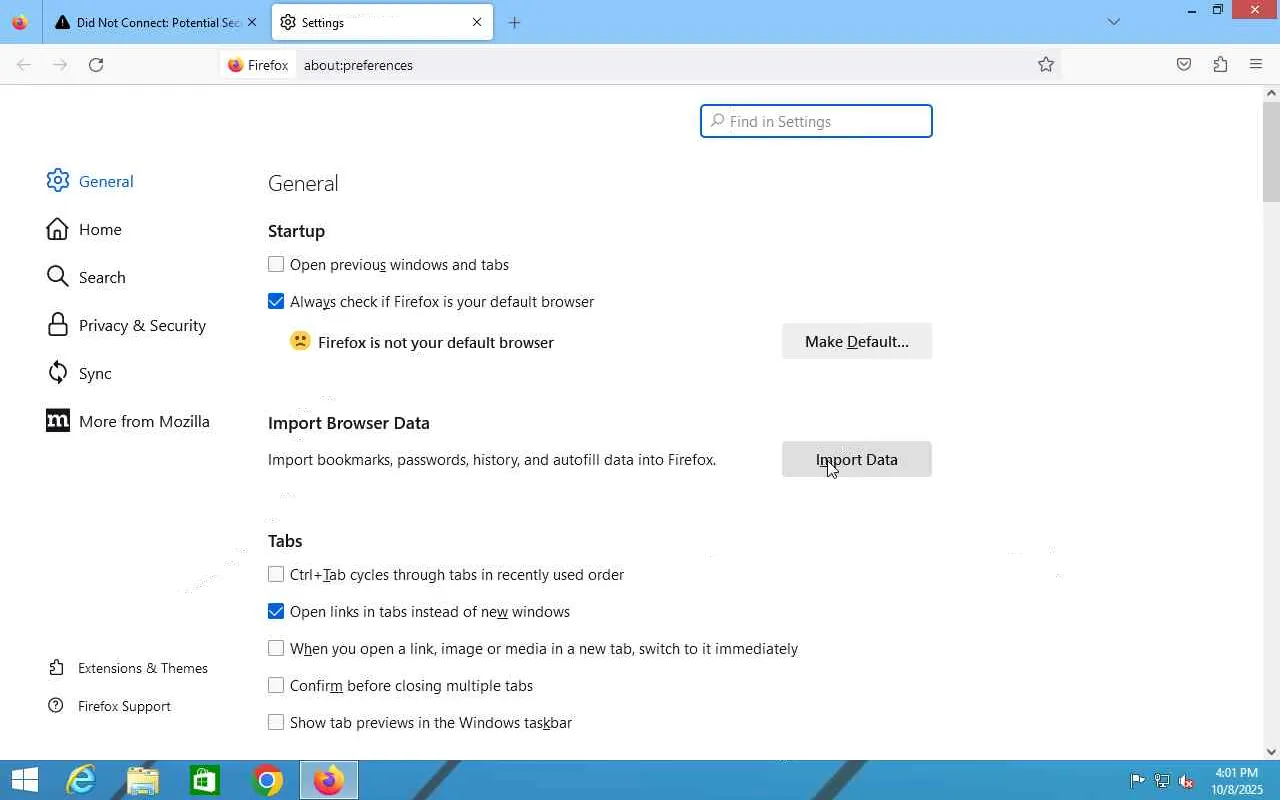Click the Make Default button
The image size is (1280, 800).
point(857,342)
